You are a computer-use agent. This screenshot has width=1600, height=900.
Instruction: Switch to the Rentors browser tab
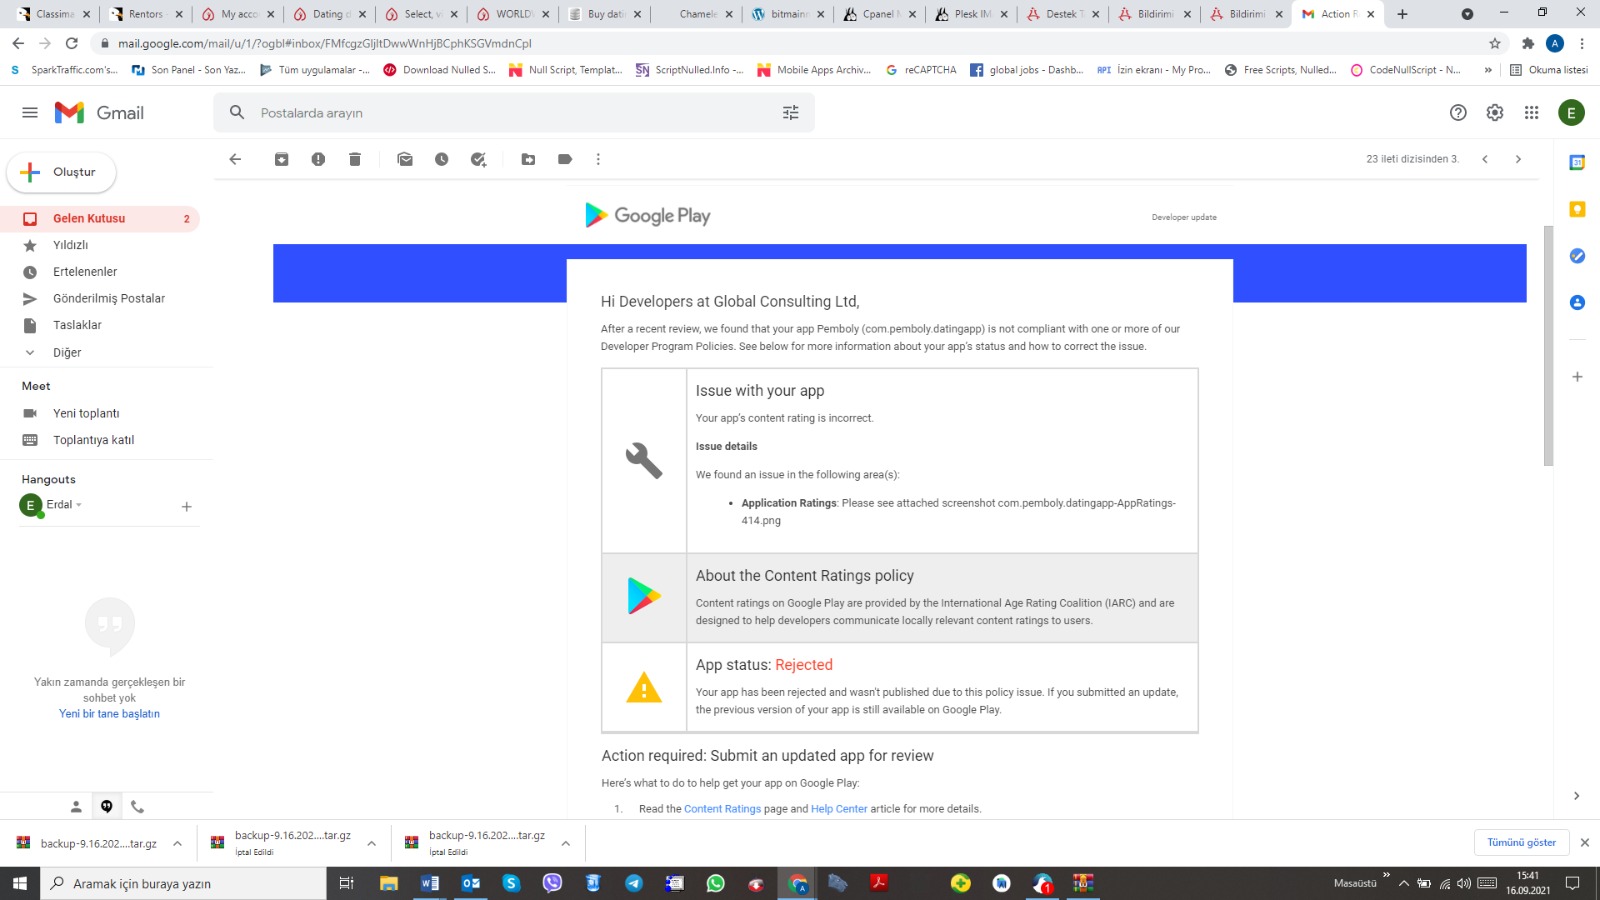[144, 14]
